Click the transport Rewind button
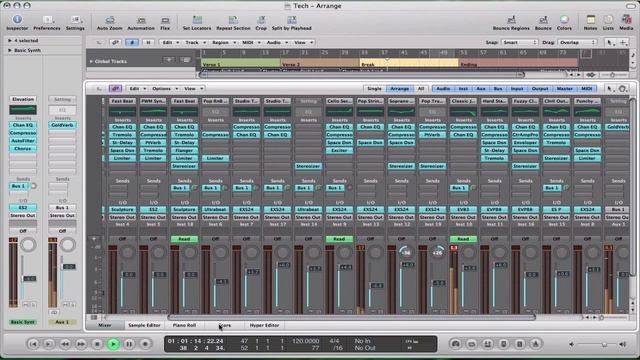Image resolution: width=640 pixels, height=360 pixels. (65, 344)
